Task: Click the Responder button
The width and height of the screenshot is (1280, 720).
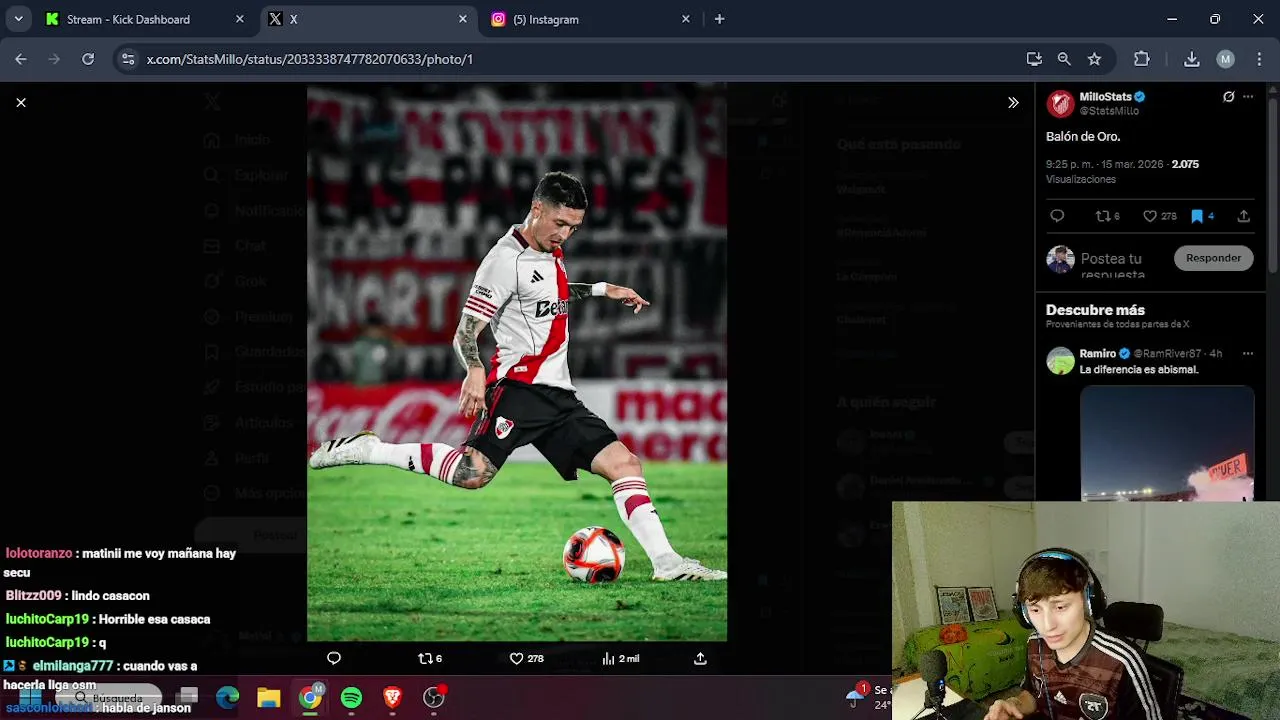Action: tap(1213, 258)
